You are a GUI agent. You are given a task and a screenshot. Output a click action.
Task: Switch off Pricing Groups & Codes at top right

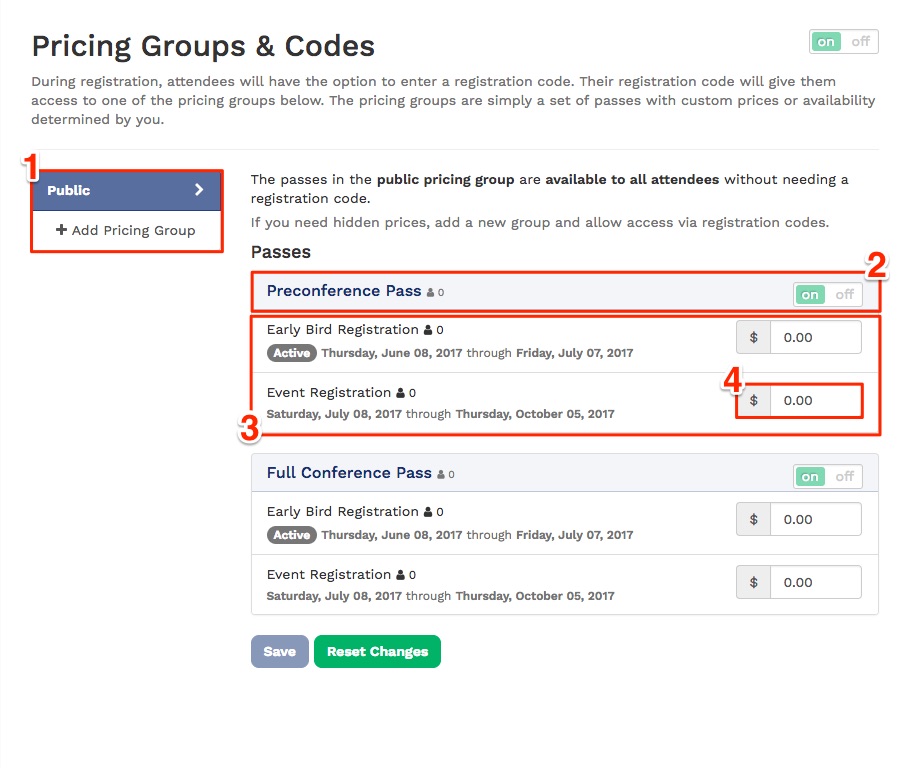[862, 42]
